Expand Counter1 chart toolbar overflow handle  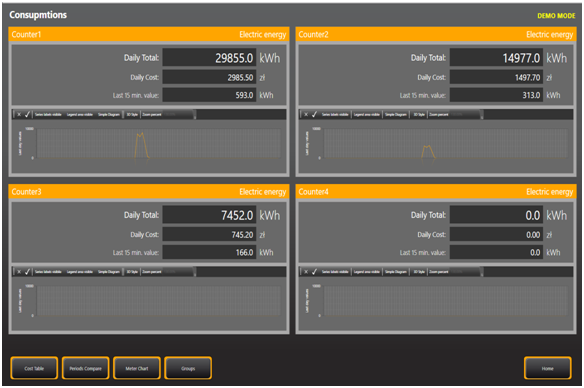195,115
